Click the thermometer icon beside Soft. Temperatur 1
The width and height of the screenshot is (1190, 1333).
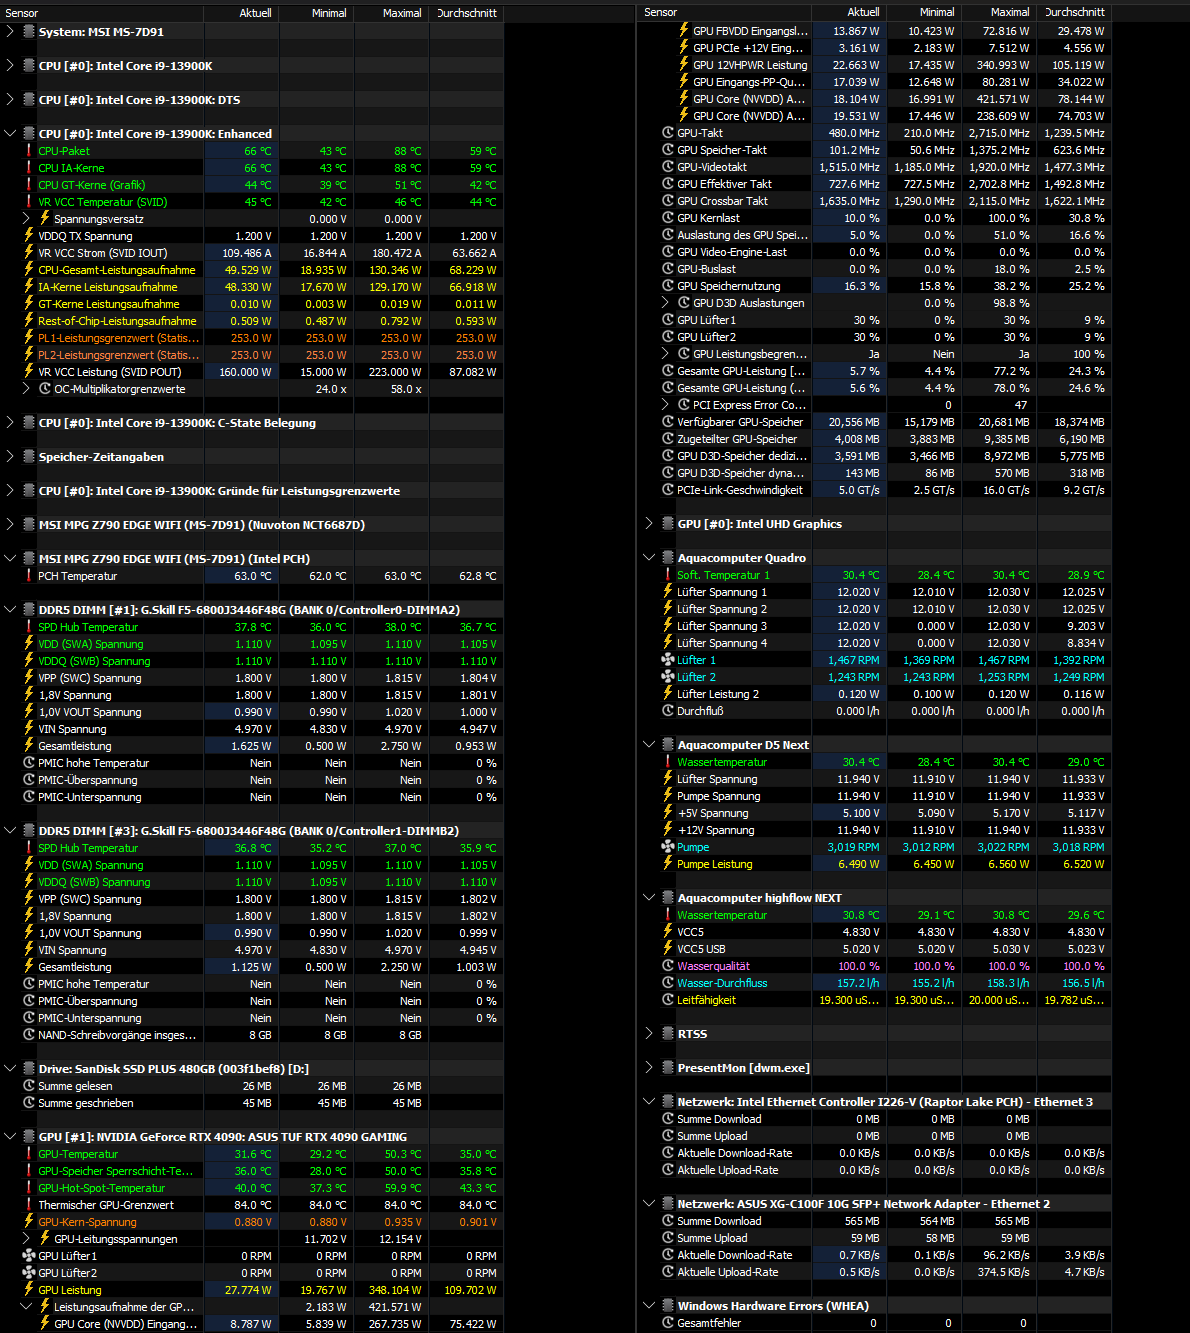[x=668, y=575]
